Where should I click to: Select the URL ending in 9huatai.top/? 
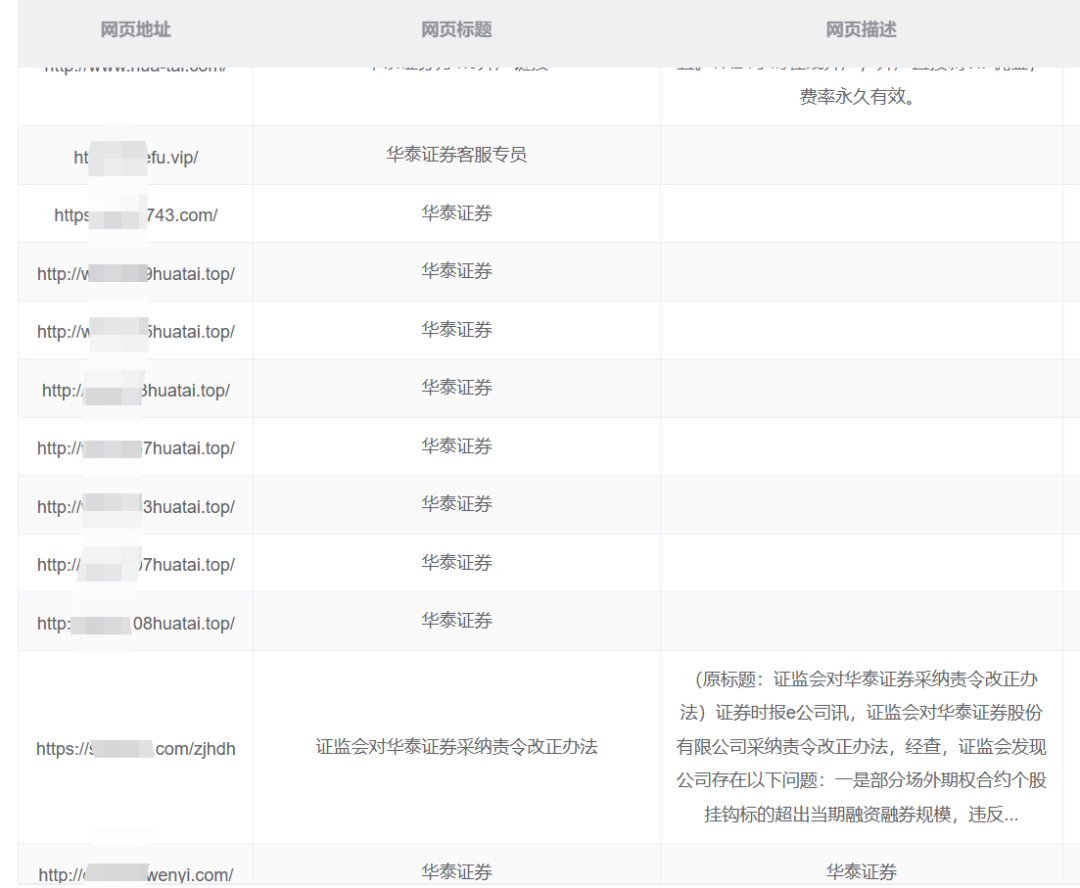(x=136, y=273)
